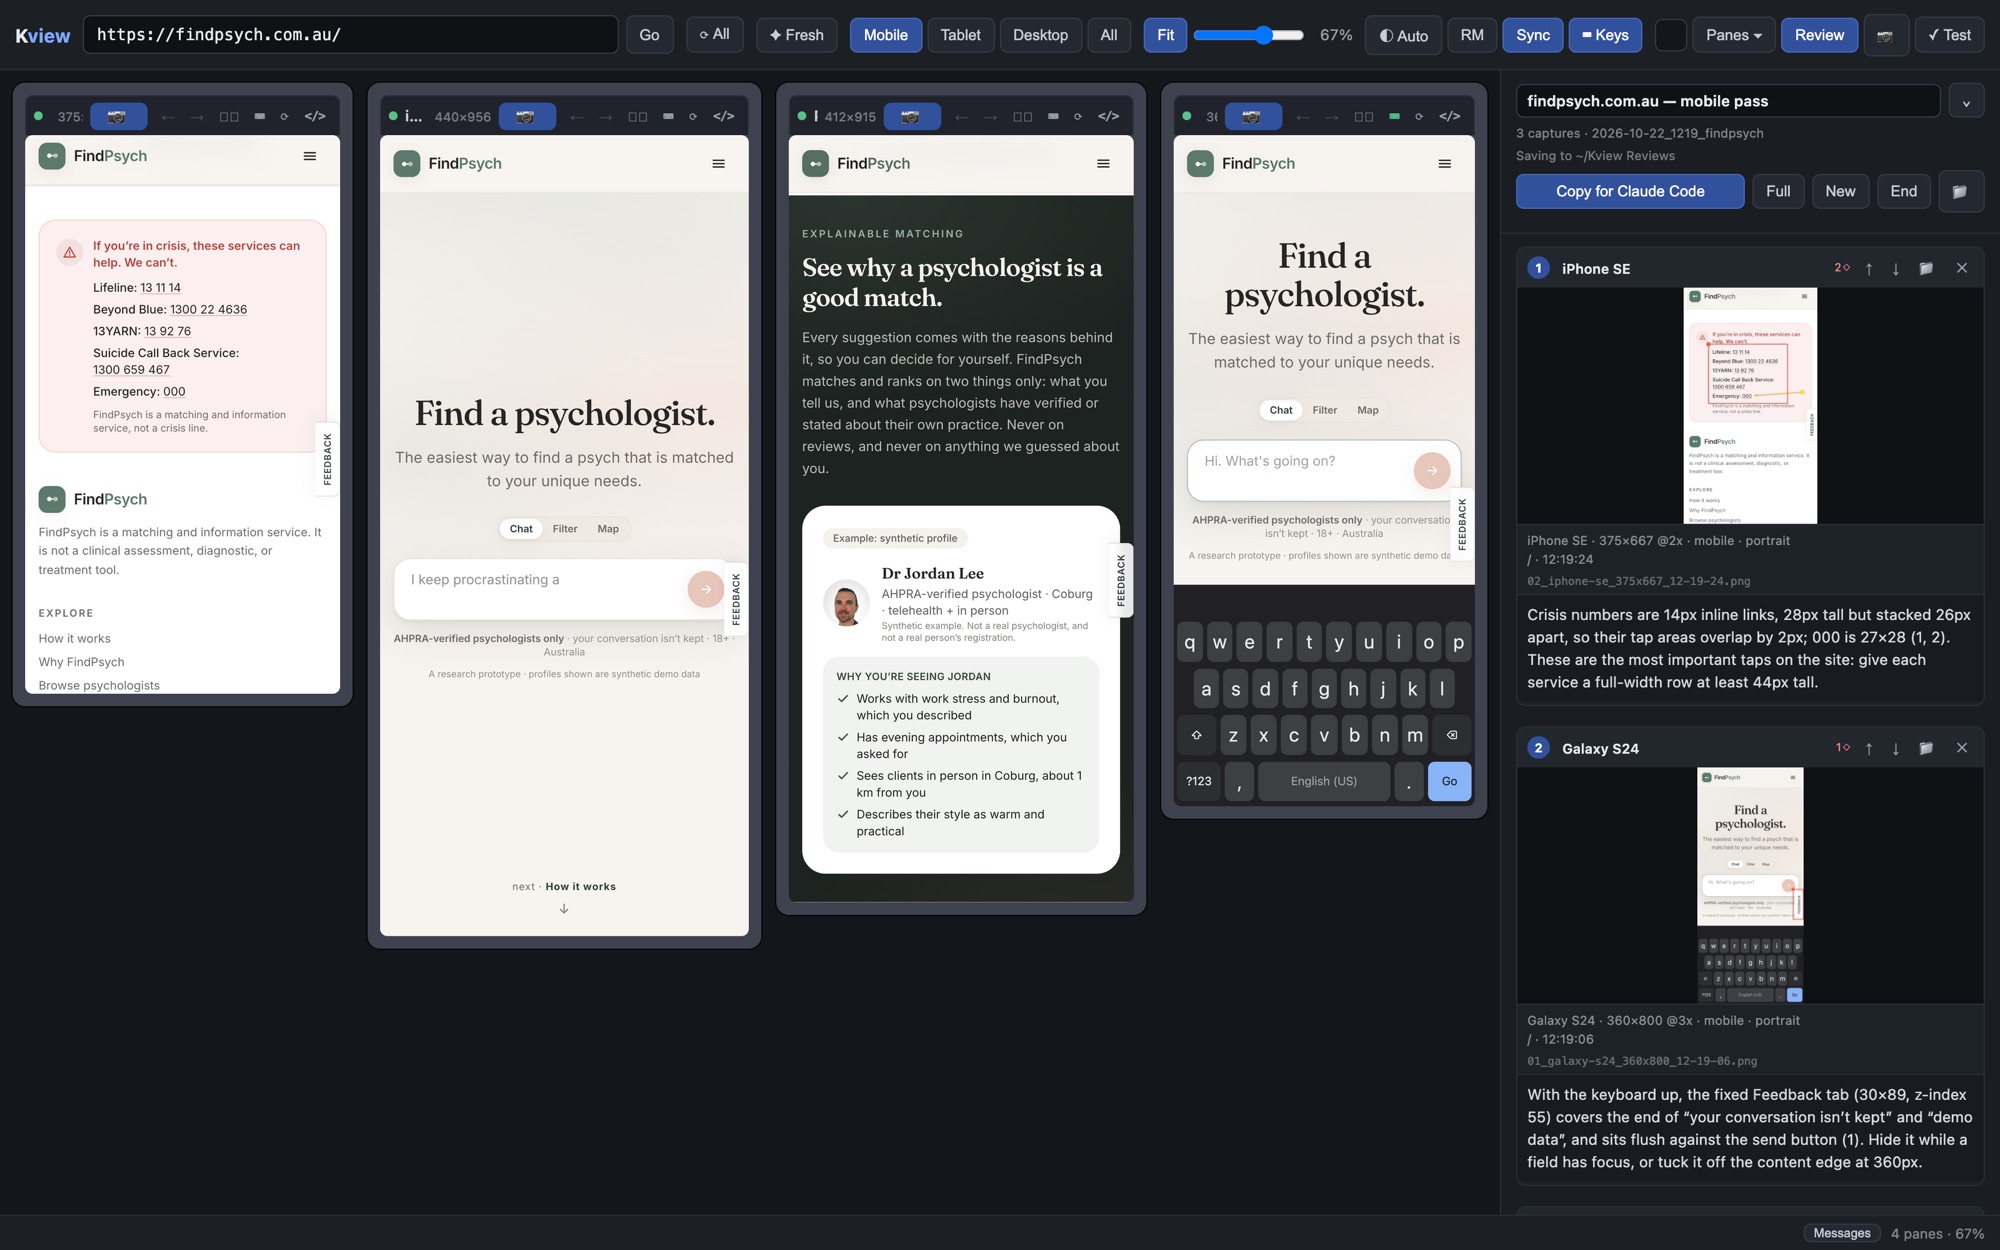Toggle the Auto theme button
This screenshot has width=2000, height=1250.
(x=1403, y=35)
